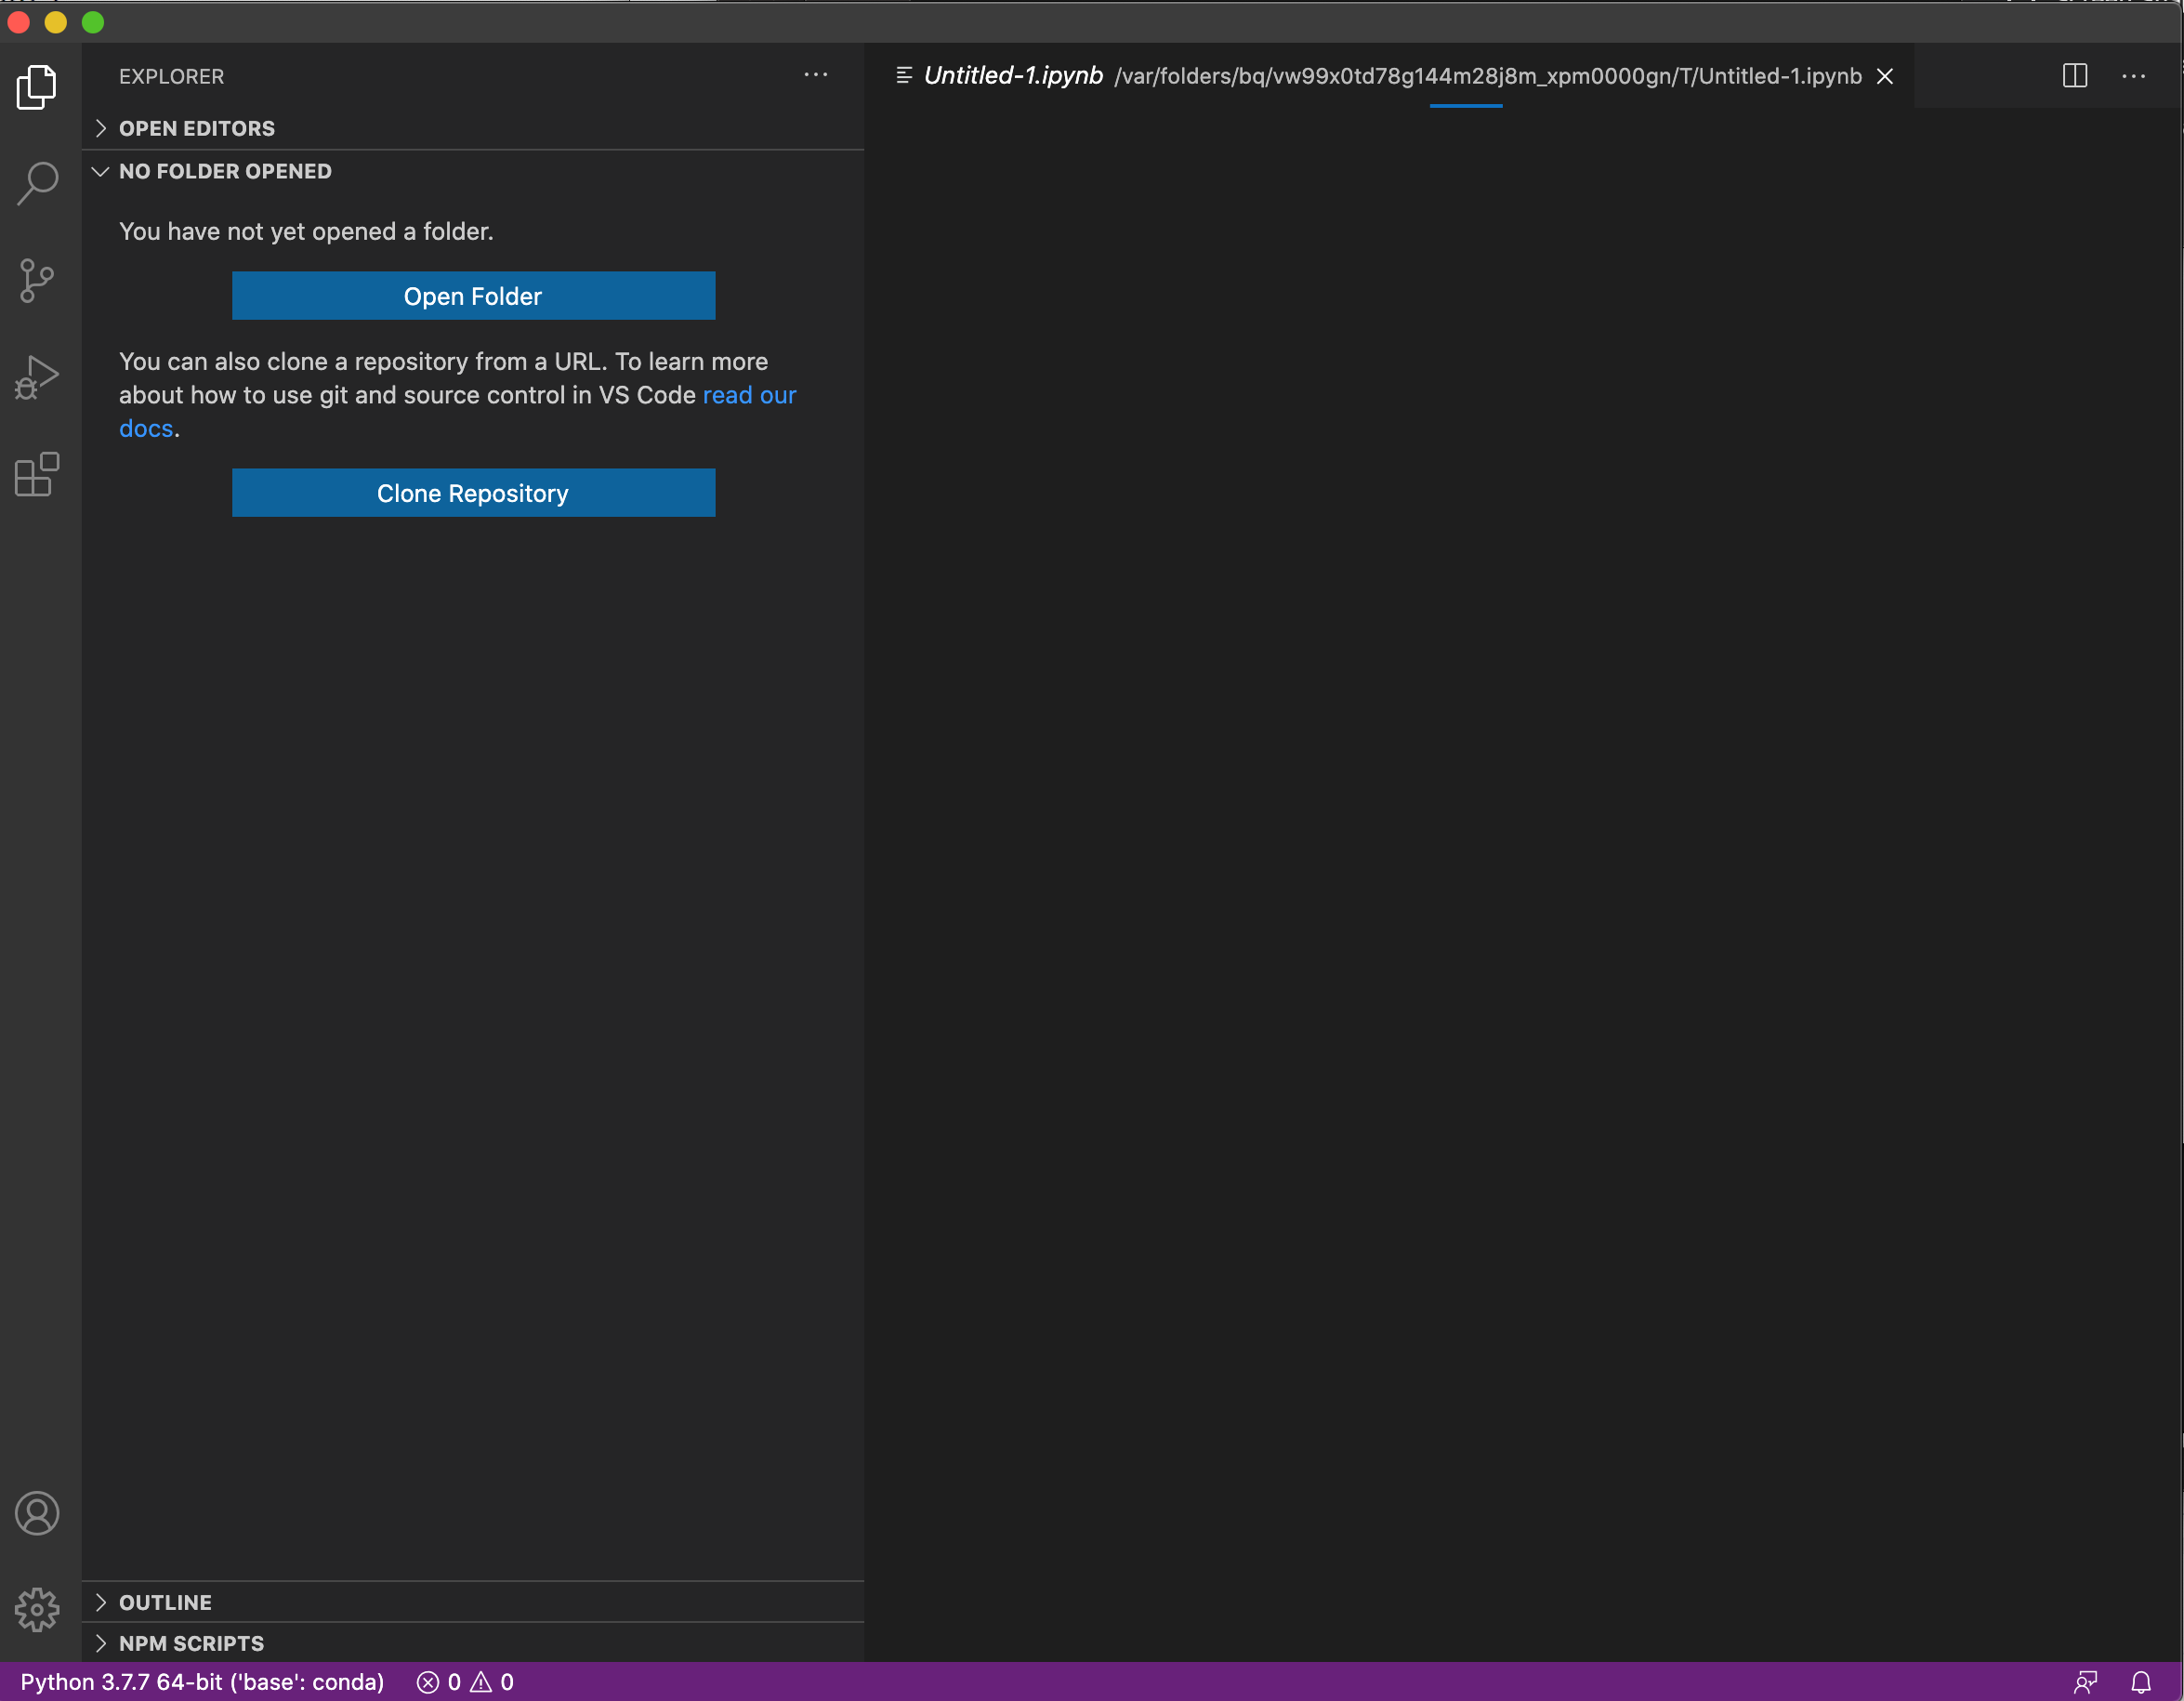Open the editor more actions menu
Image resolution: width=2184 pixels, height=1701 pixels.
(2134, 76)
